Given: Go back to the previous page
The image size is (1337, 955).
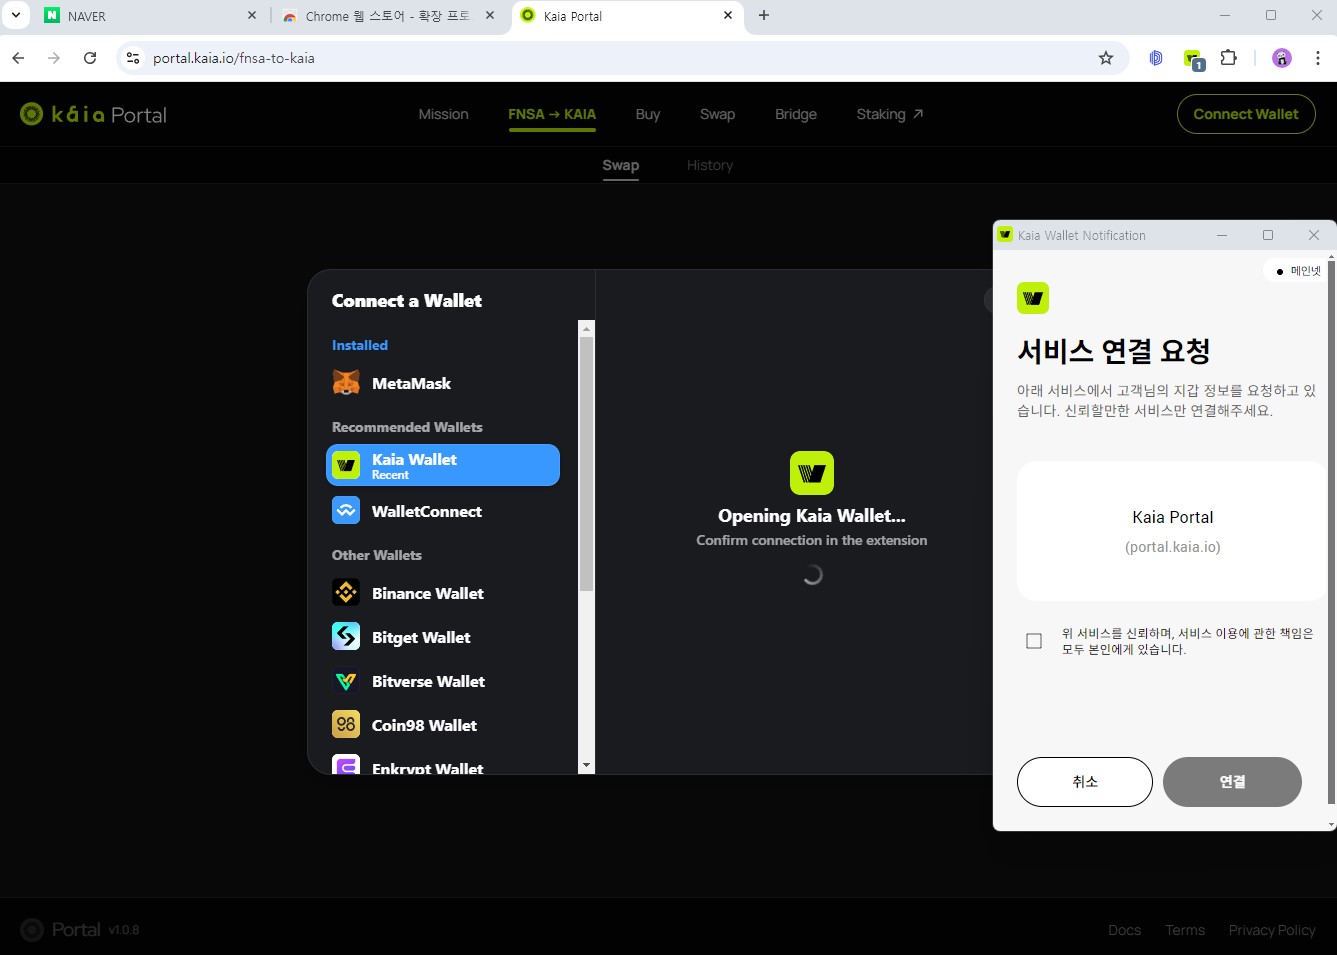Looking at the screenshot, I should point(18,58).
